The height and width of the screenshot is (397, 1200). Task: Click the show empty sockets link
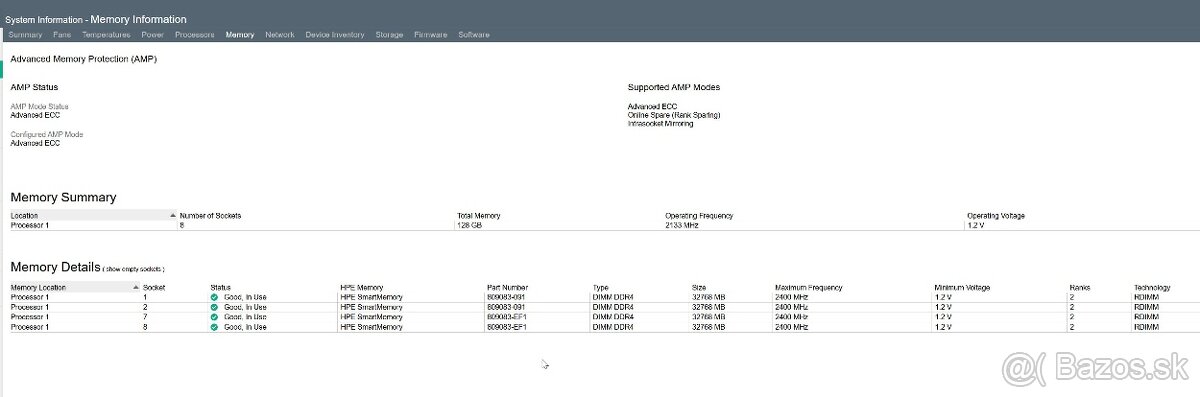[x=135, y=270]
